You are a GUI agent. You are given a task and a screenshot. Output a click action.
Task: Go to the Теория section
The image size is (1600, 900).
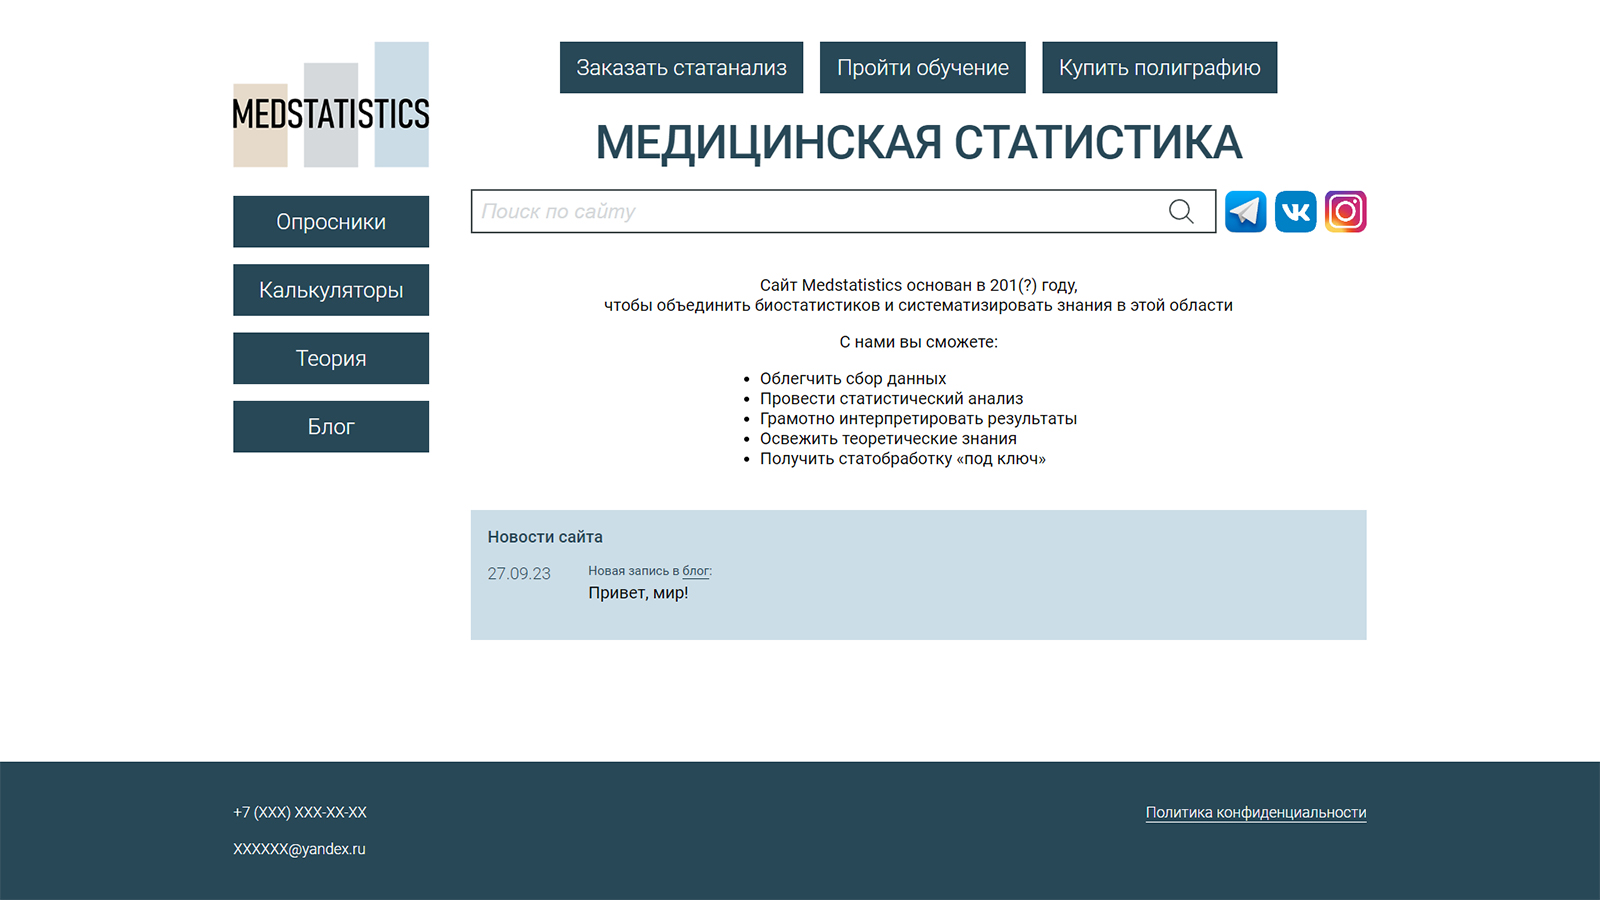click(331, 358)
